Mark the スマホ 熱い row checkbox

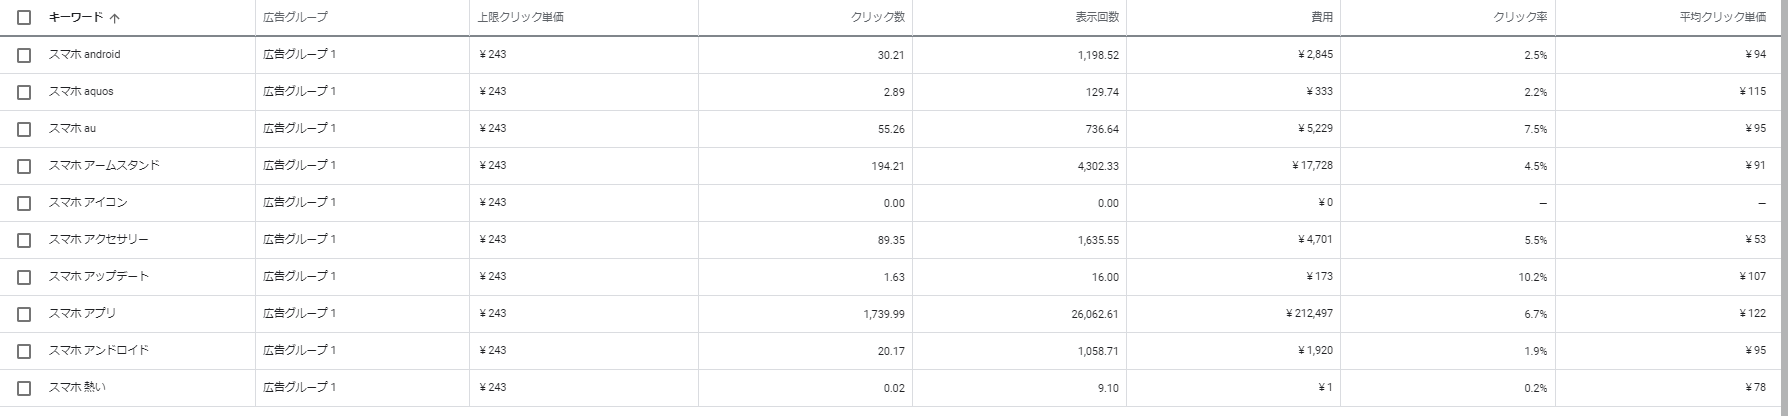[x=24, y=388]
